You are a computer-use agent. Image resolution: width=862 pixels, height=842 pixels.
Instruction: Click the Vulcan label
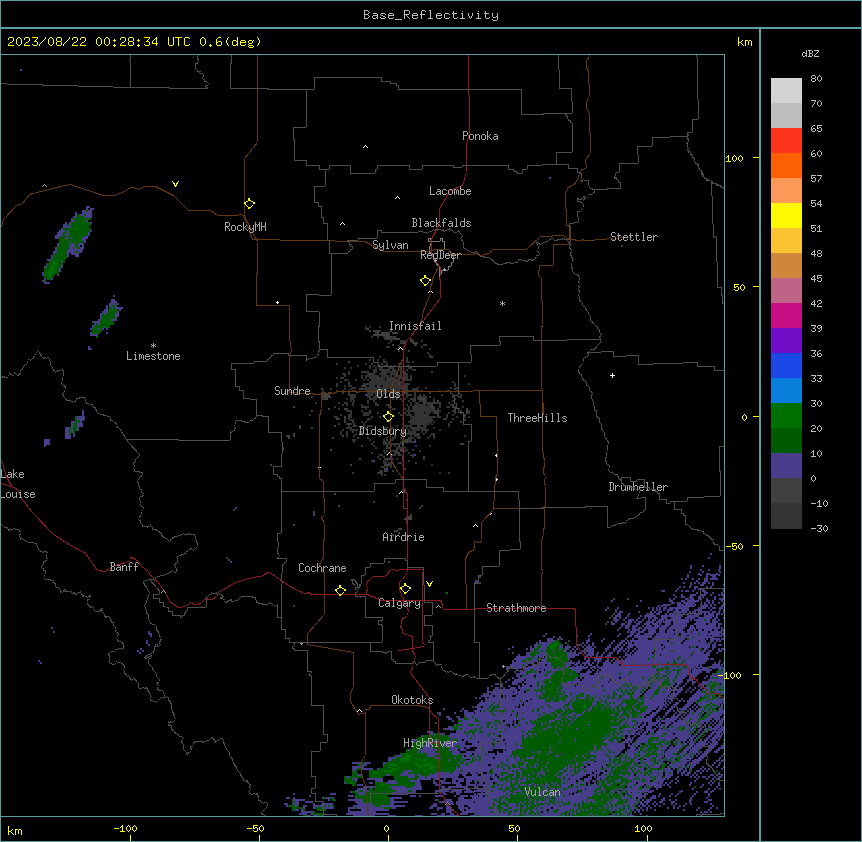click(x=542, y=792)
